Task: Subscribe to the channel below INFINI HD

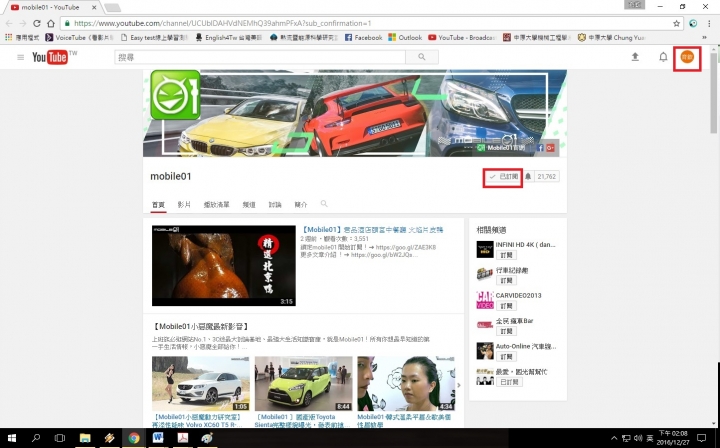Action: pos(506,280)
